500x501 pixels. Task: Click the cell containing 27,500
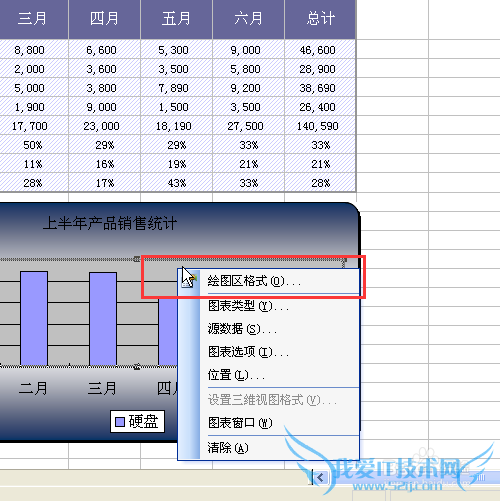248,126
